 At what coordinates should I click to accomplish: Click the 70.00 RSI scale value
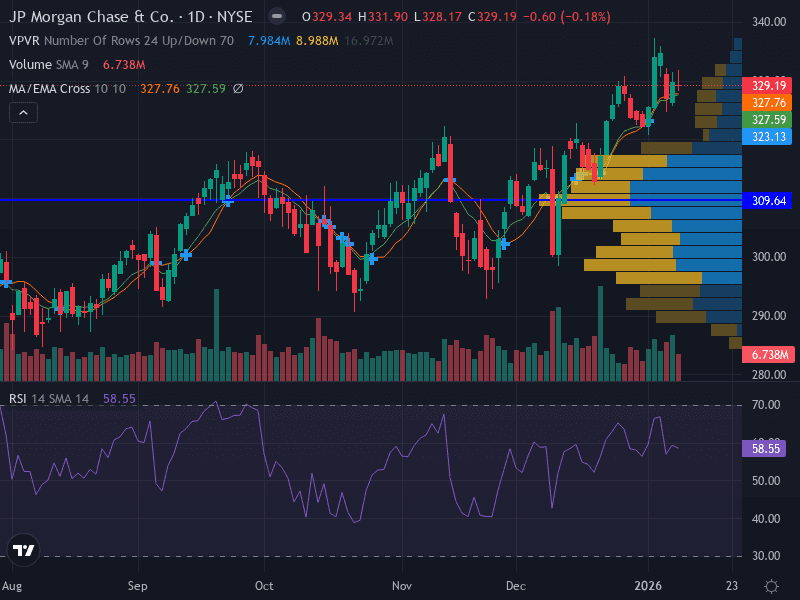point(766,405)
